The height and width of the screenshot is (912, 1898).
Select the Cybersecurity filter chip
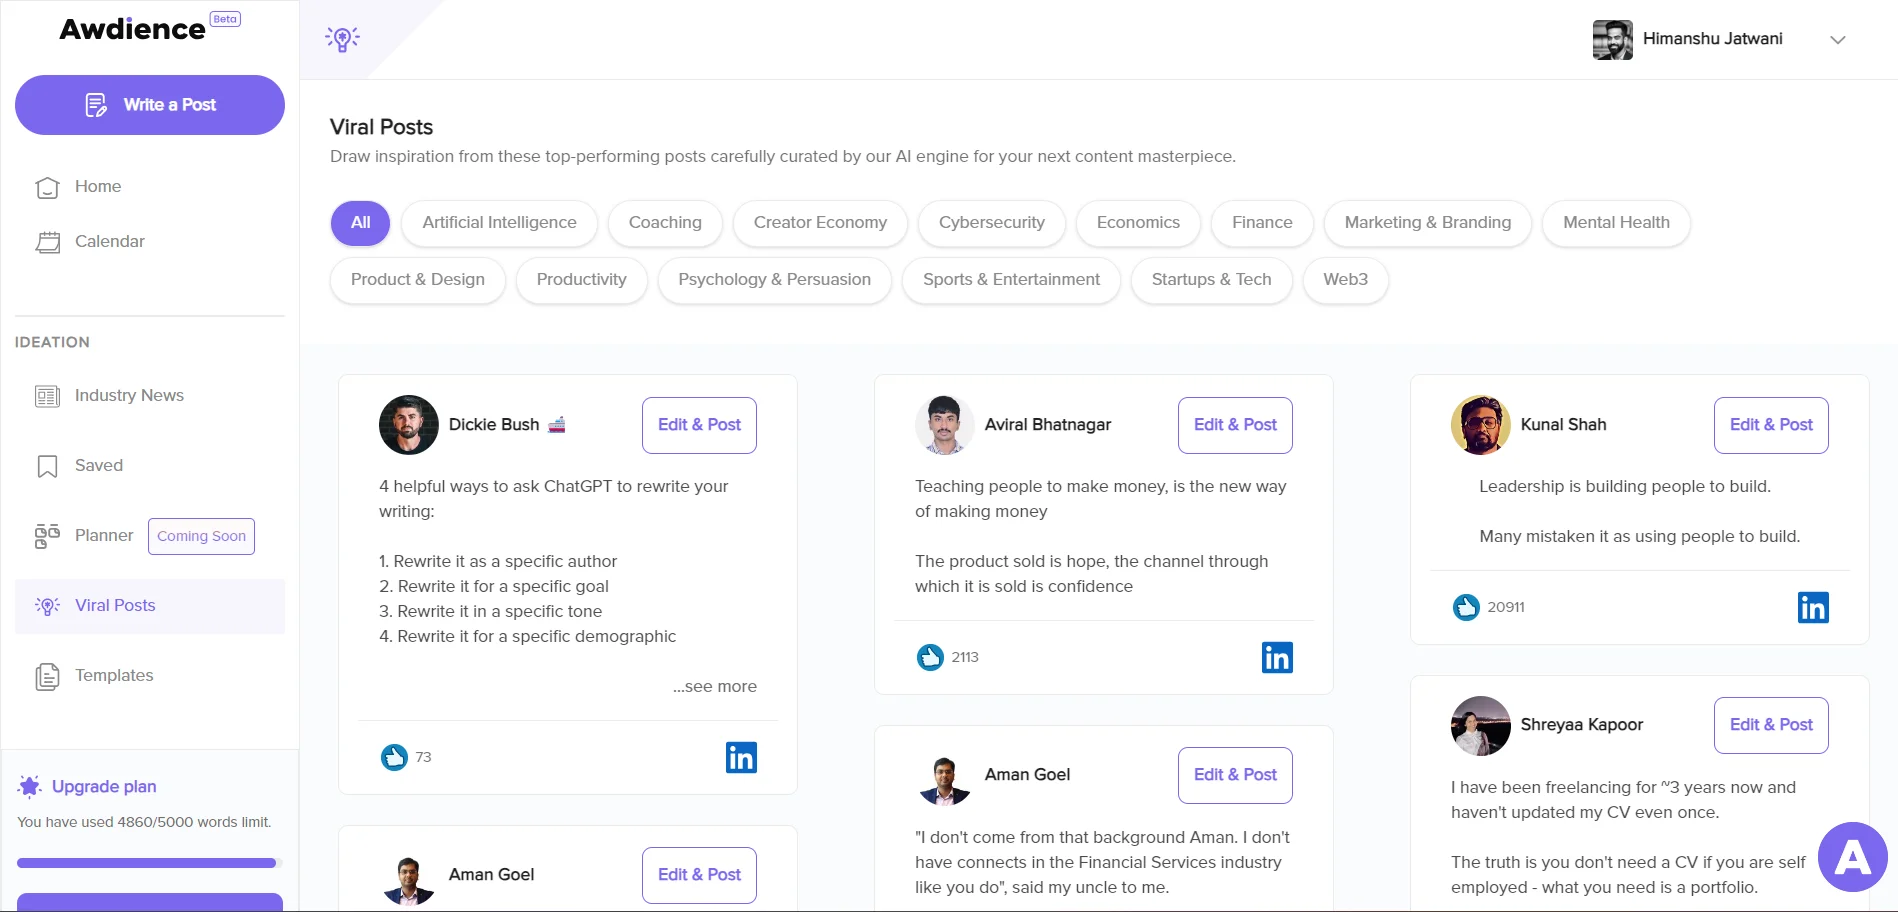point(991,223)
